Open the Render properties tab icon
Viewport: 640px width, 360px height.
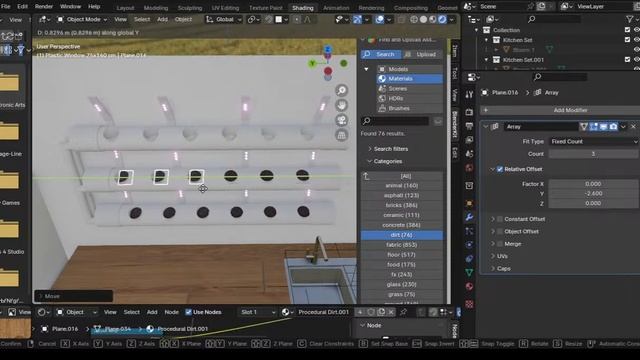469,112
